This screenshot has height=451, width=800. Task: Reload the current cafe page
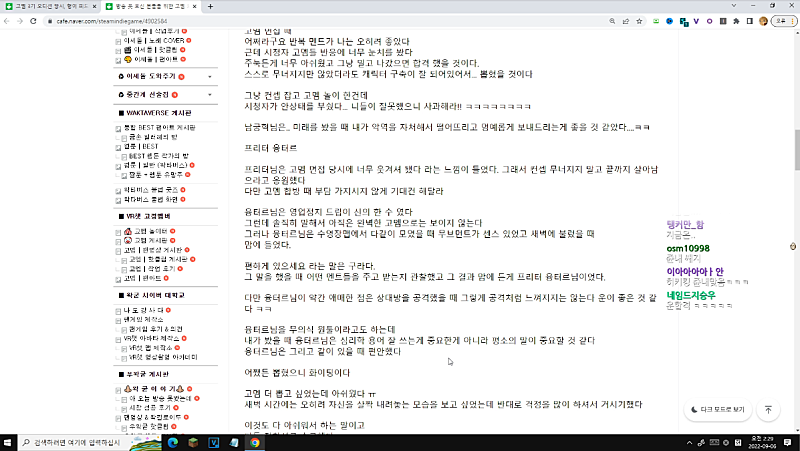point(33,21)
